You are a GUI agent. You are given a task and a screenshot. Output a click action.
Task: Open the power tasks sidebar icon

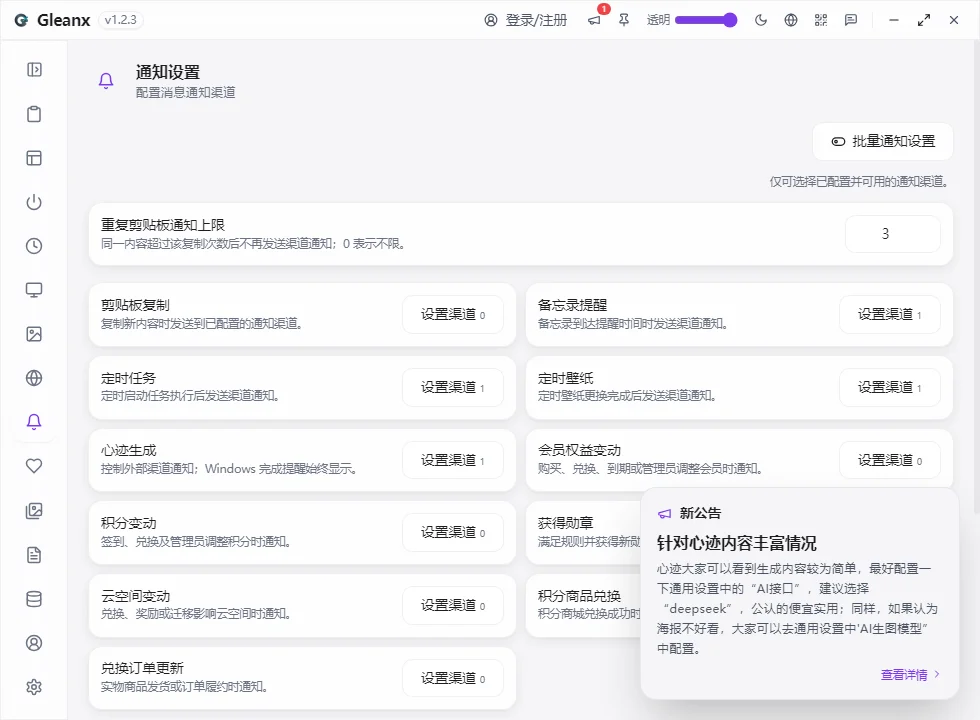(x=34, y=202)
